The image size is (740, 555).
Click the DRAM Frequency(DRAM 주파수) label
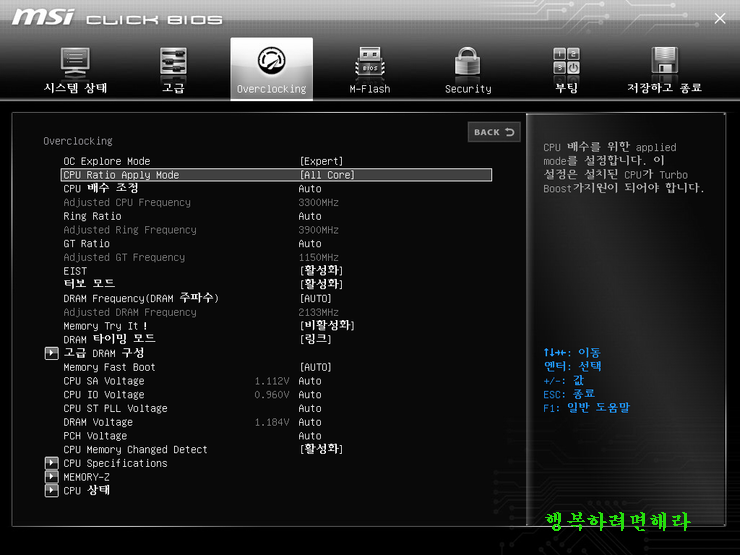point(141,298)
